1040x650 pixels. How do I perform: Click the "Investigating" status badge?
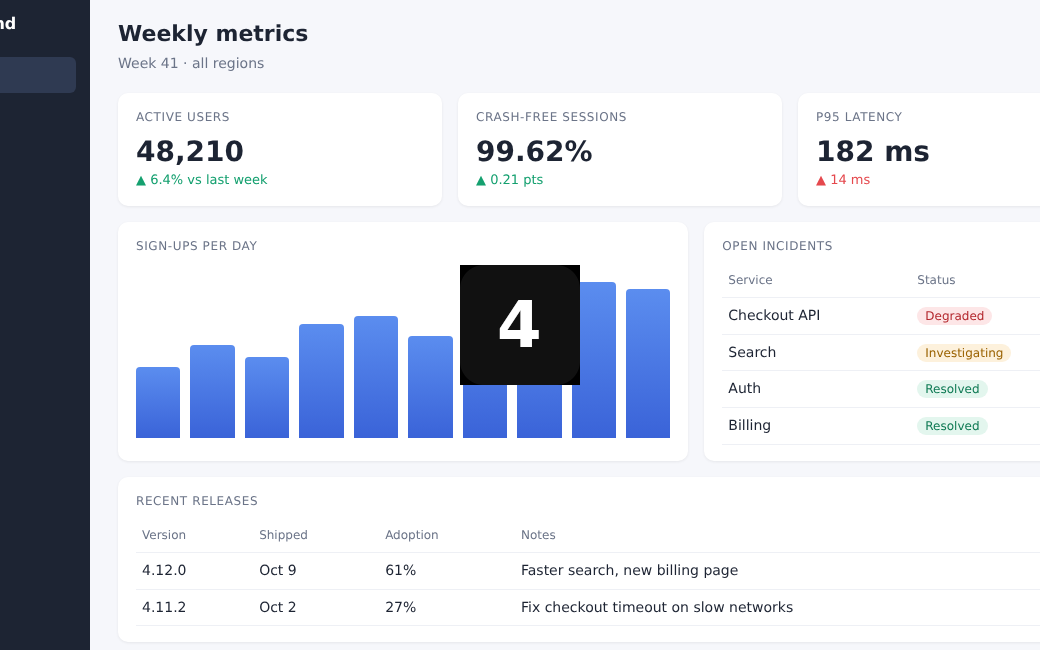pyautogui.click(x=964, y=353)
